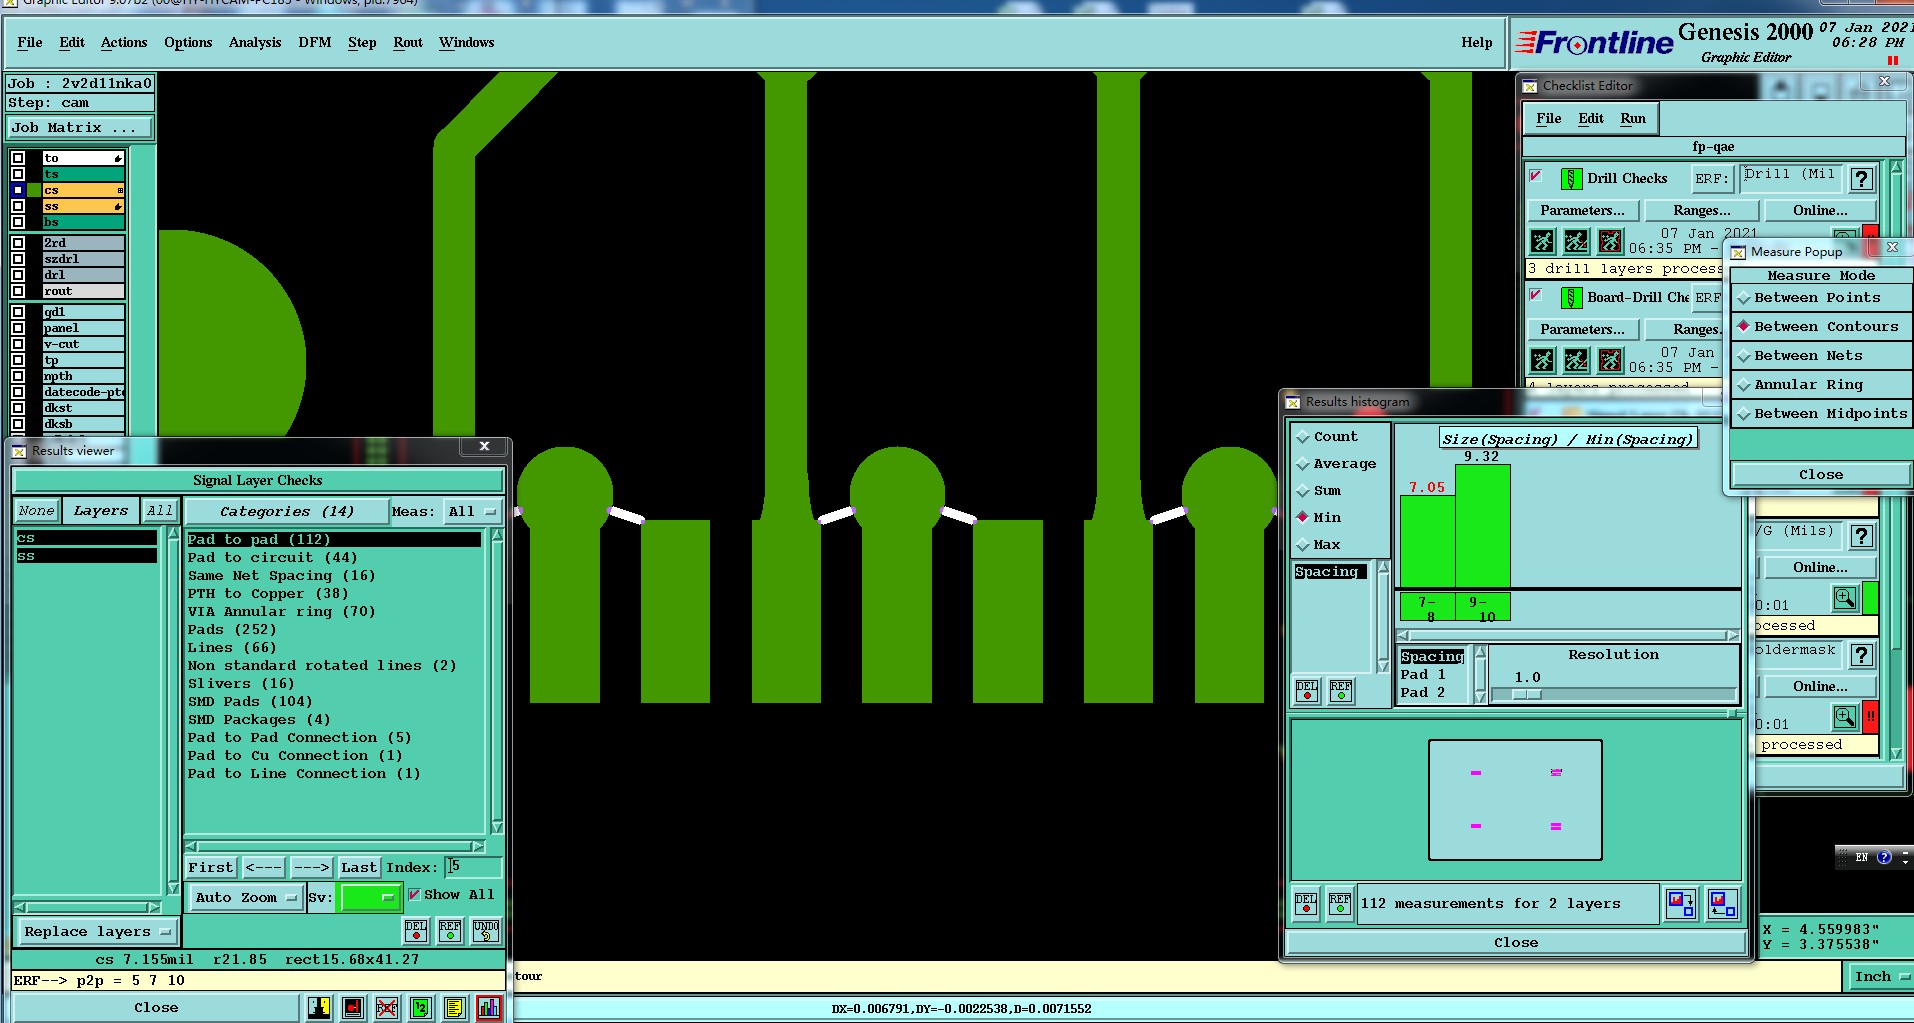Open help for Drill Checks ERF

click(1861, 179)
